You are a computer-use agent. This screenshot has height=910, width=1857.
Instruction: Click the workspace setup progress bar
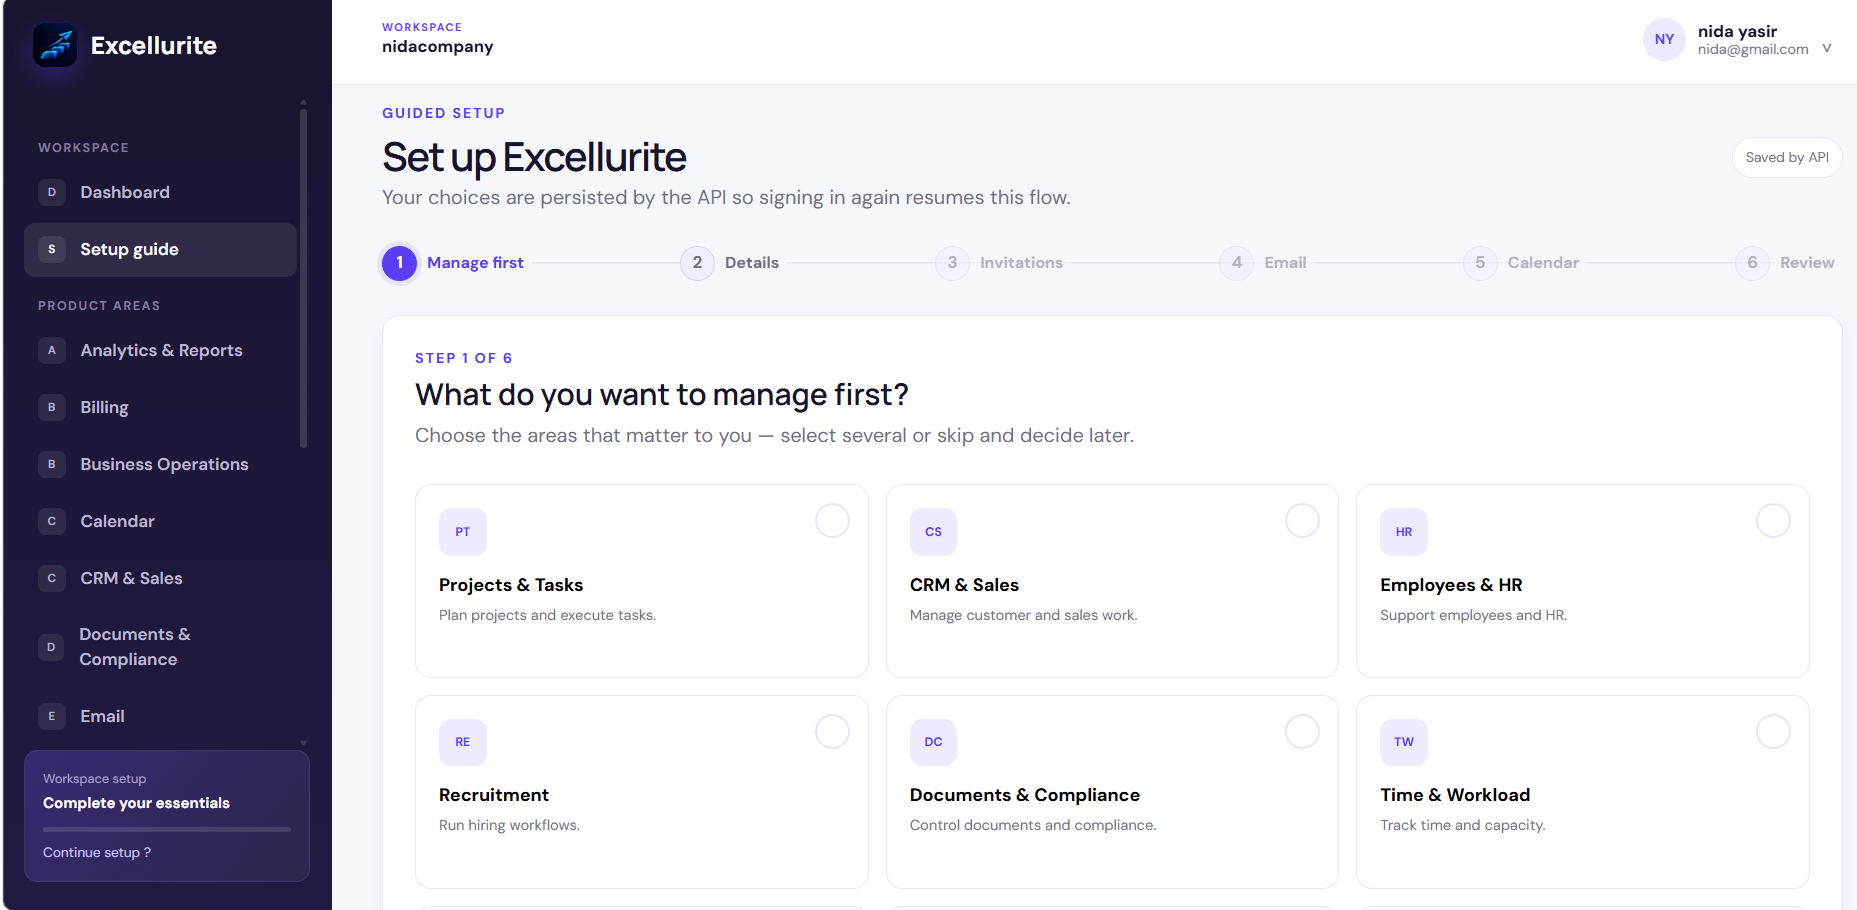tap(167, 829)
